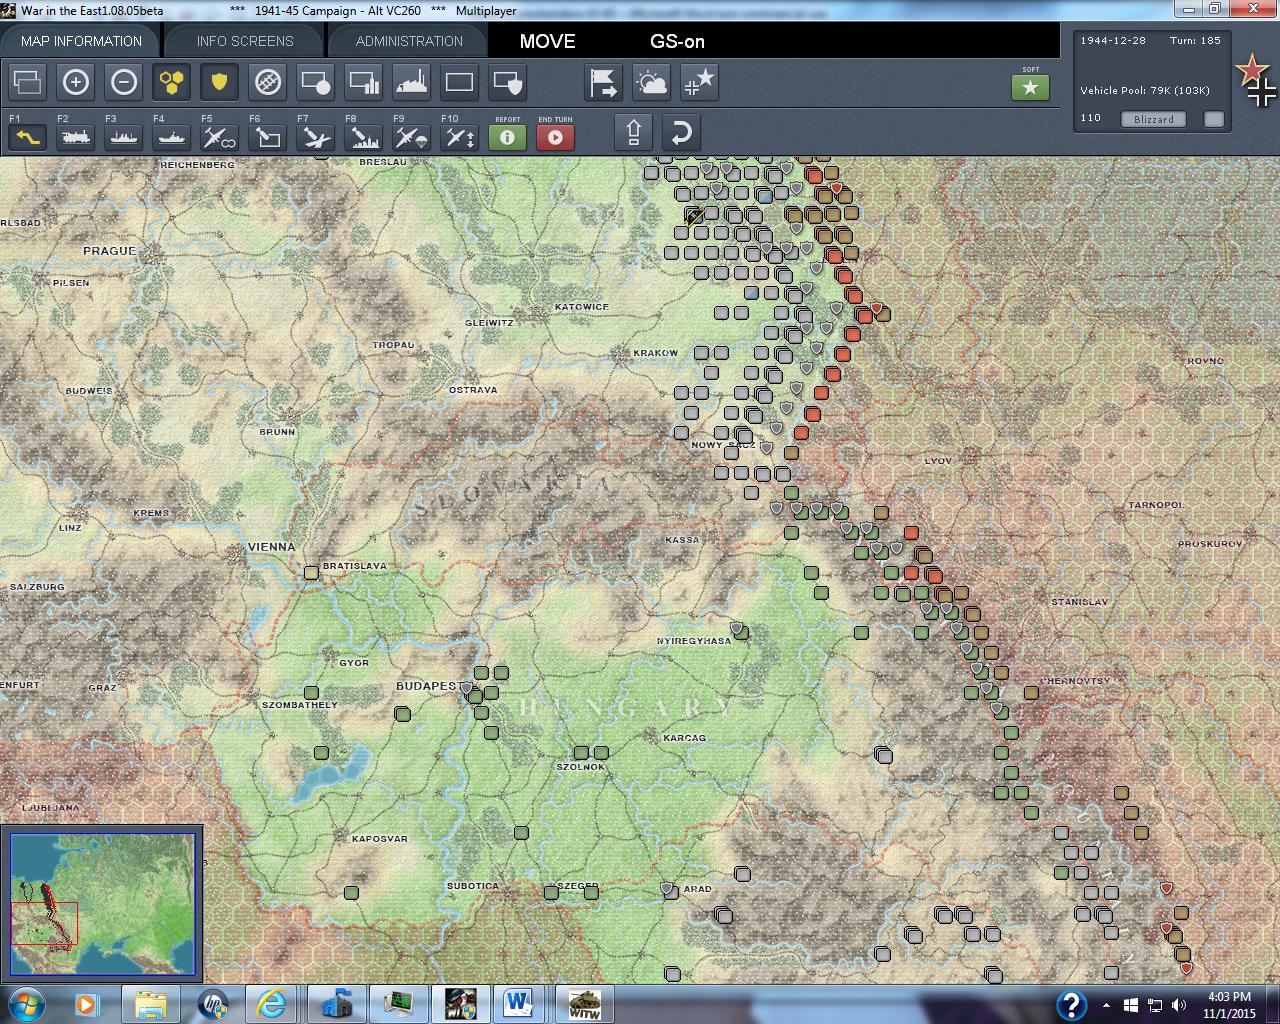Click the green SOFT star button
The image size is (1280, 1024).
(1031, 88)
